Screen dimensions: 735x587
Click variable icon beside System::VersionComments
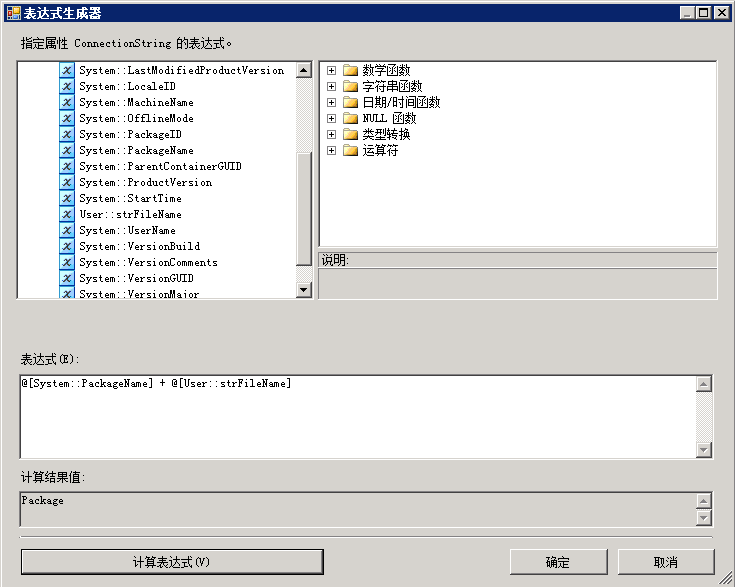[67, 262]
